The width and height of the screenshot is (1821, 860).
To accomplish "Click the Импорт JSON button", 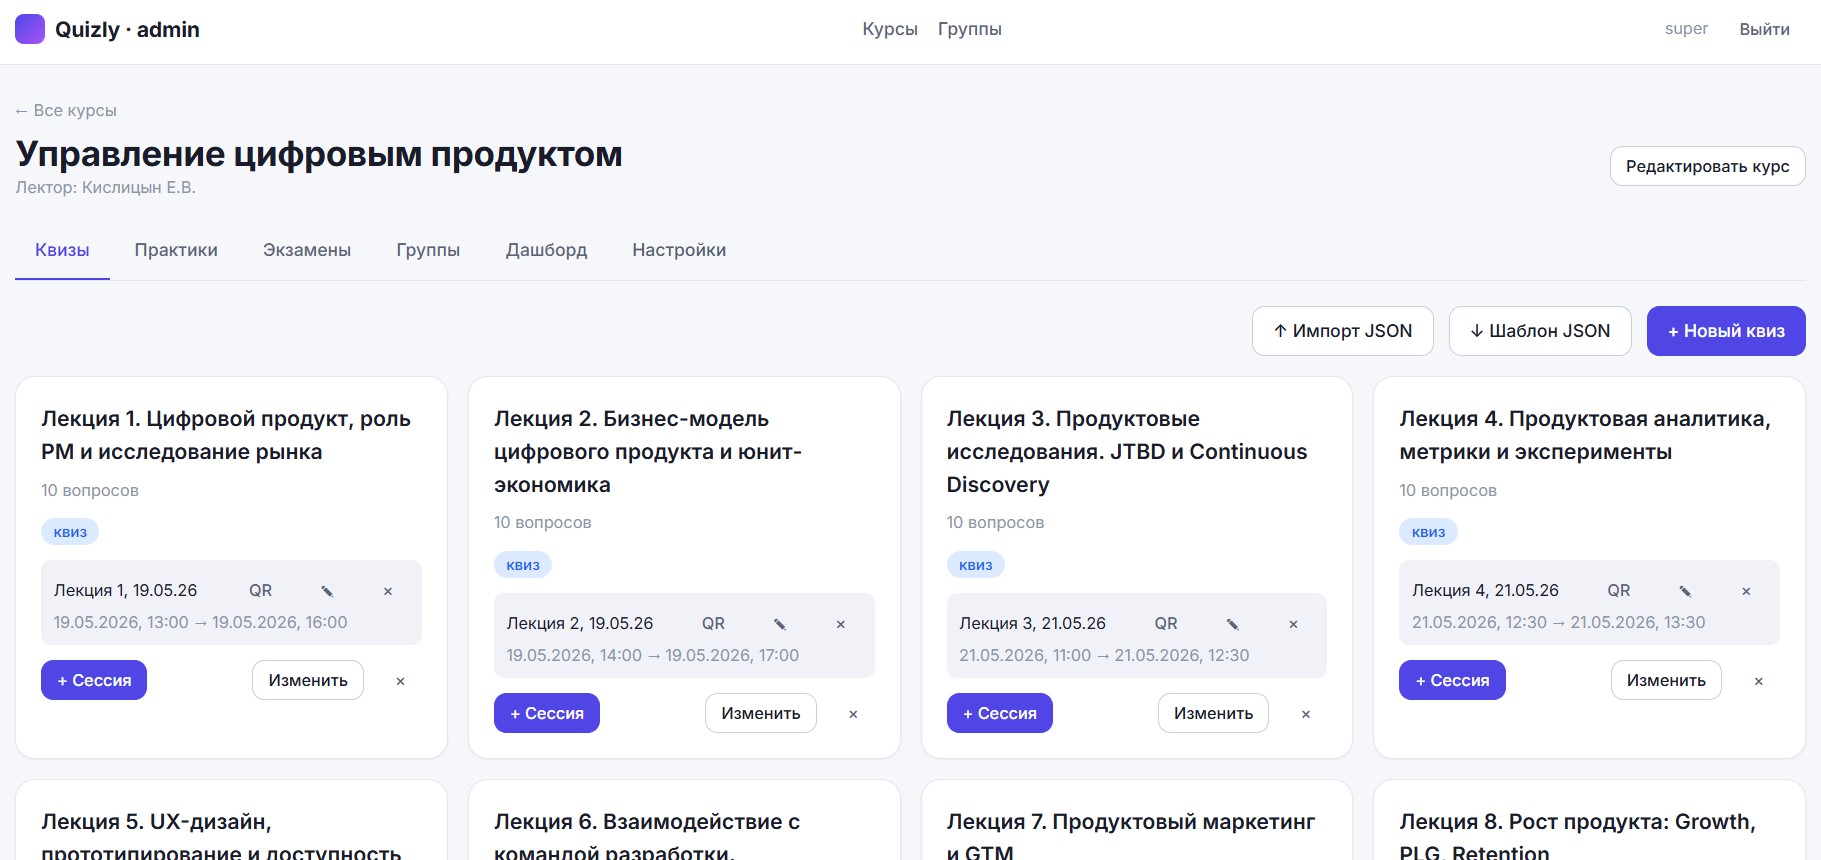I will tap(1343, 331).
